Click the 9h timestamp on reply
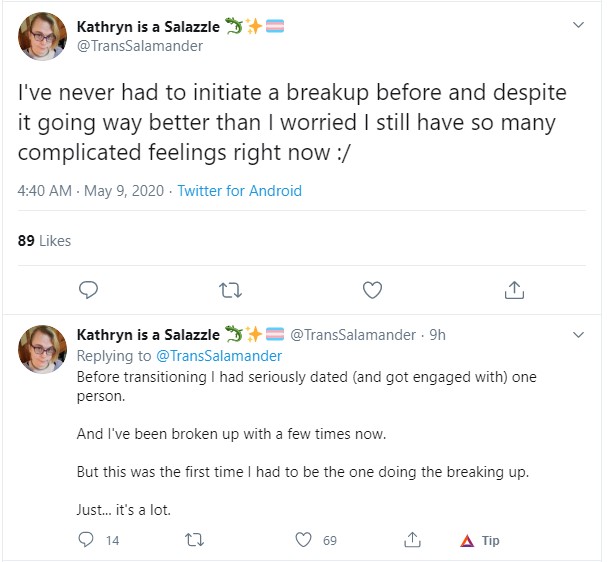Image resolution: width=609 pixels, height=562 pixels. [437, 335]
